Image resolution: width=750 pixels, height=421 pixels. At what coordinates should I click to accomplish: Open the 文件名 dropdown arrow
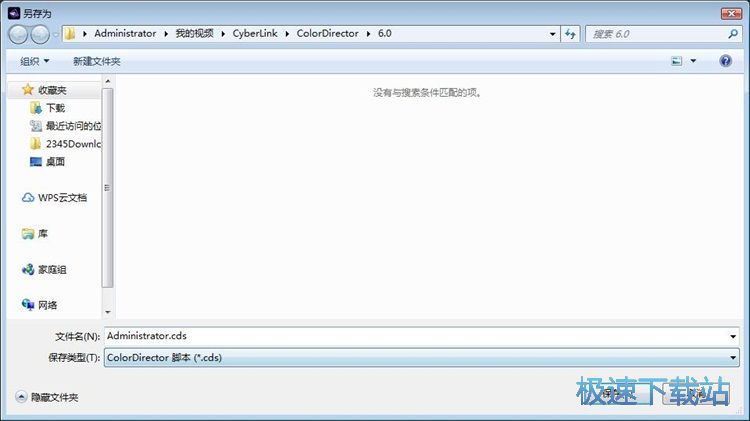point(733,336)
